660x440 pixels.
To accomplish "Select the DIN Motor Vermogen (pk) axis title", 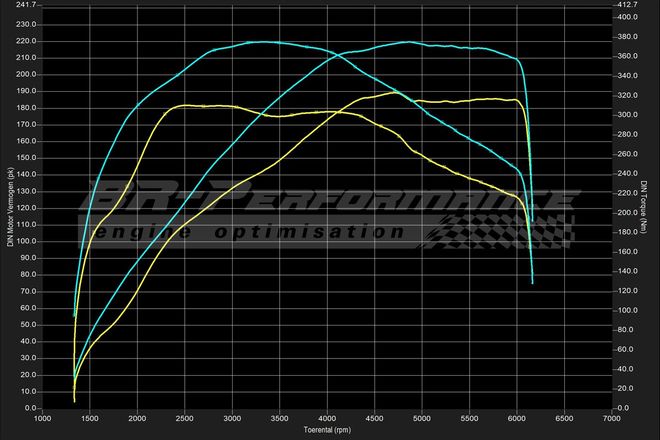I will 8,207.
